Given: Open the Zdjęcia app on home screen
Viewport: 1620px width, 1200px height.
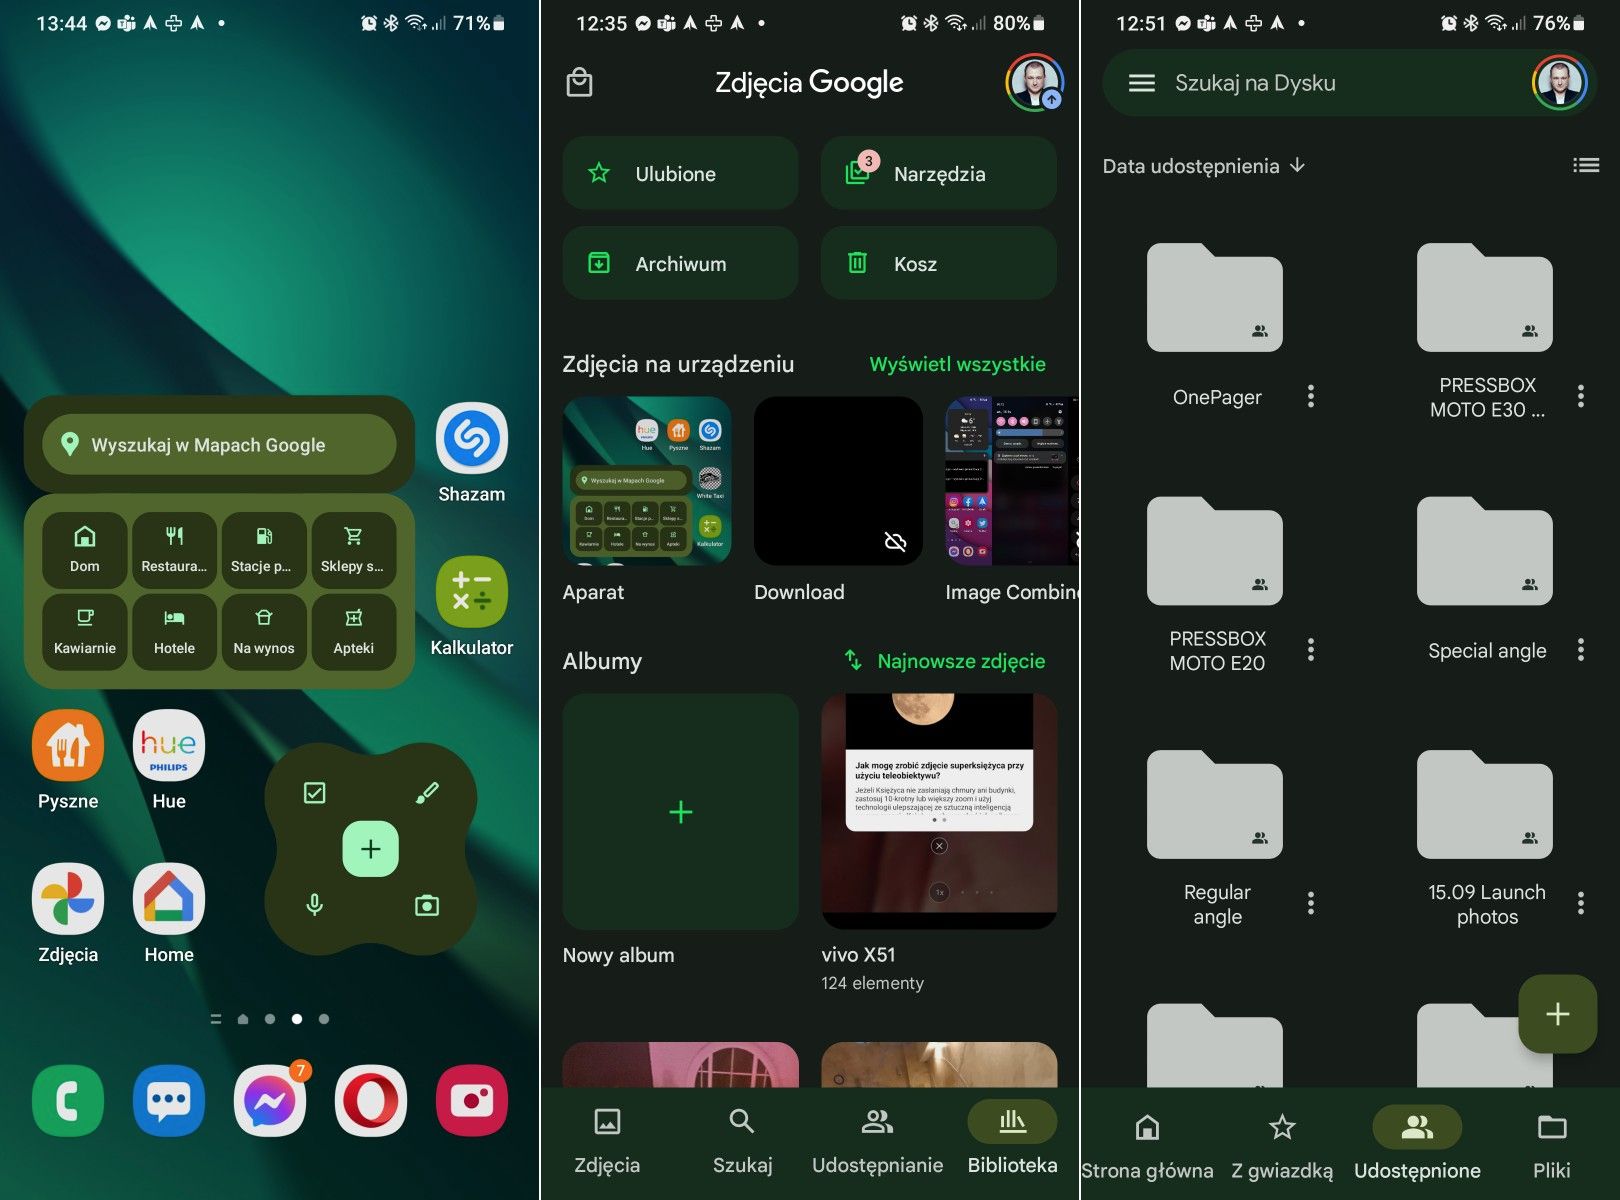Looking at the screenshot, I should 68,899.
